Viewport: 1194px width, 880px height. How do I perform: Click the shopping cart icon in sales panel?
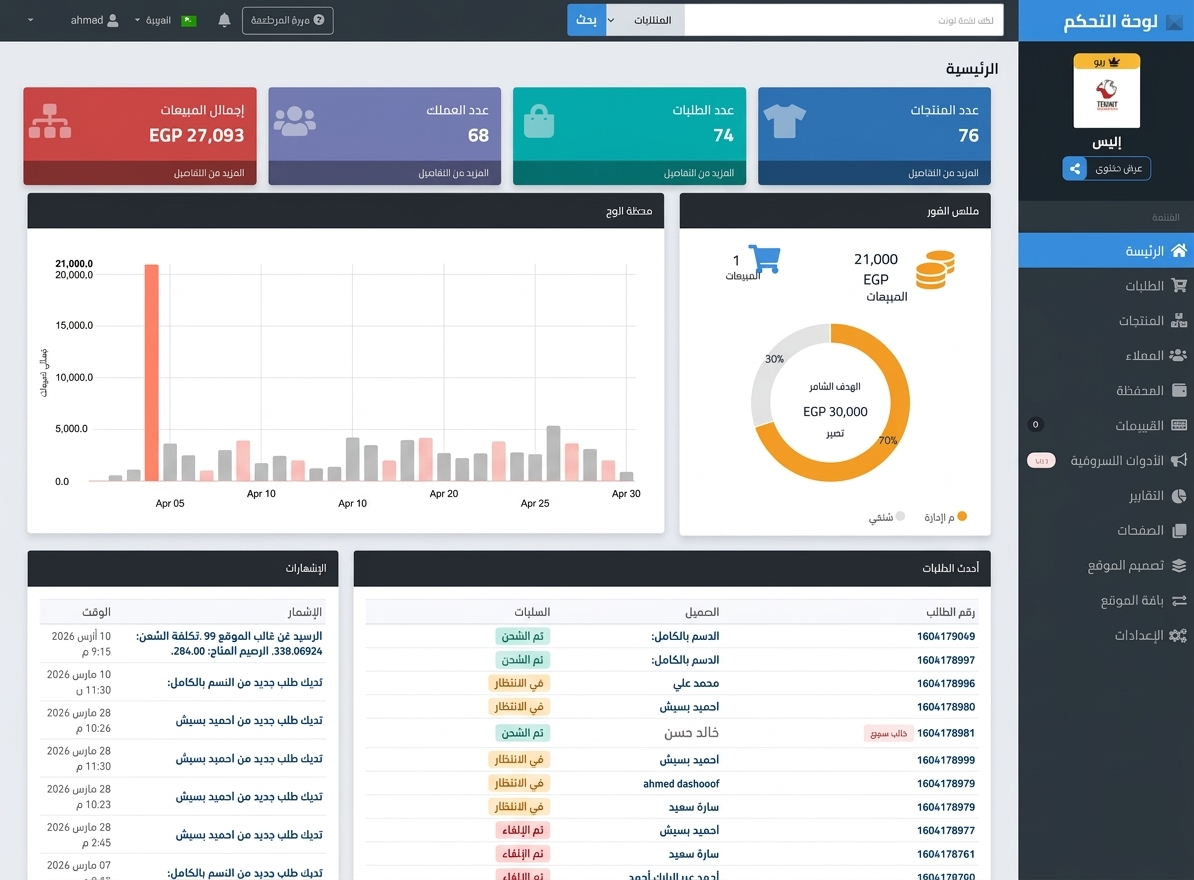(x=764, y=260)
